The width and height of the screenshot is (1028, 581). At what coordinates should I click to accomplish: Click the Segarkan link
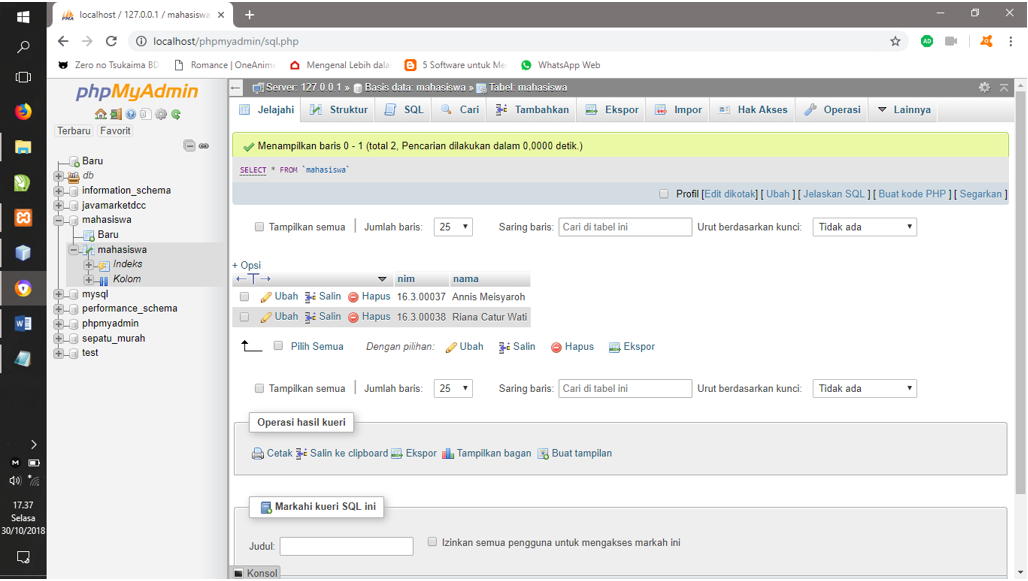pos(981,193)
